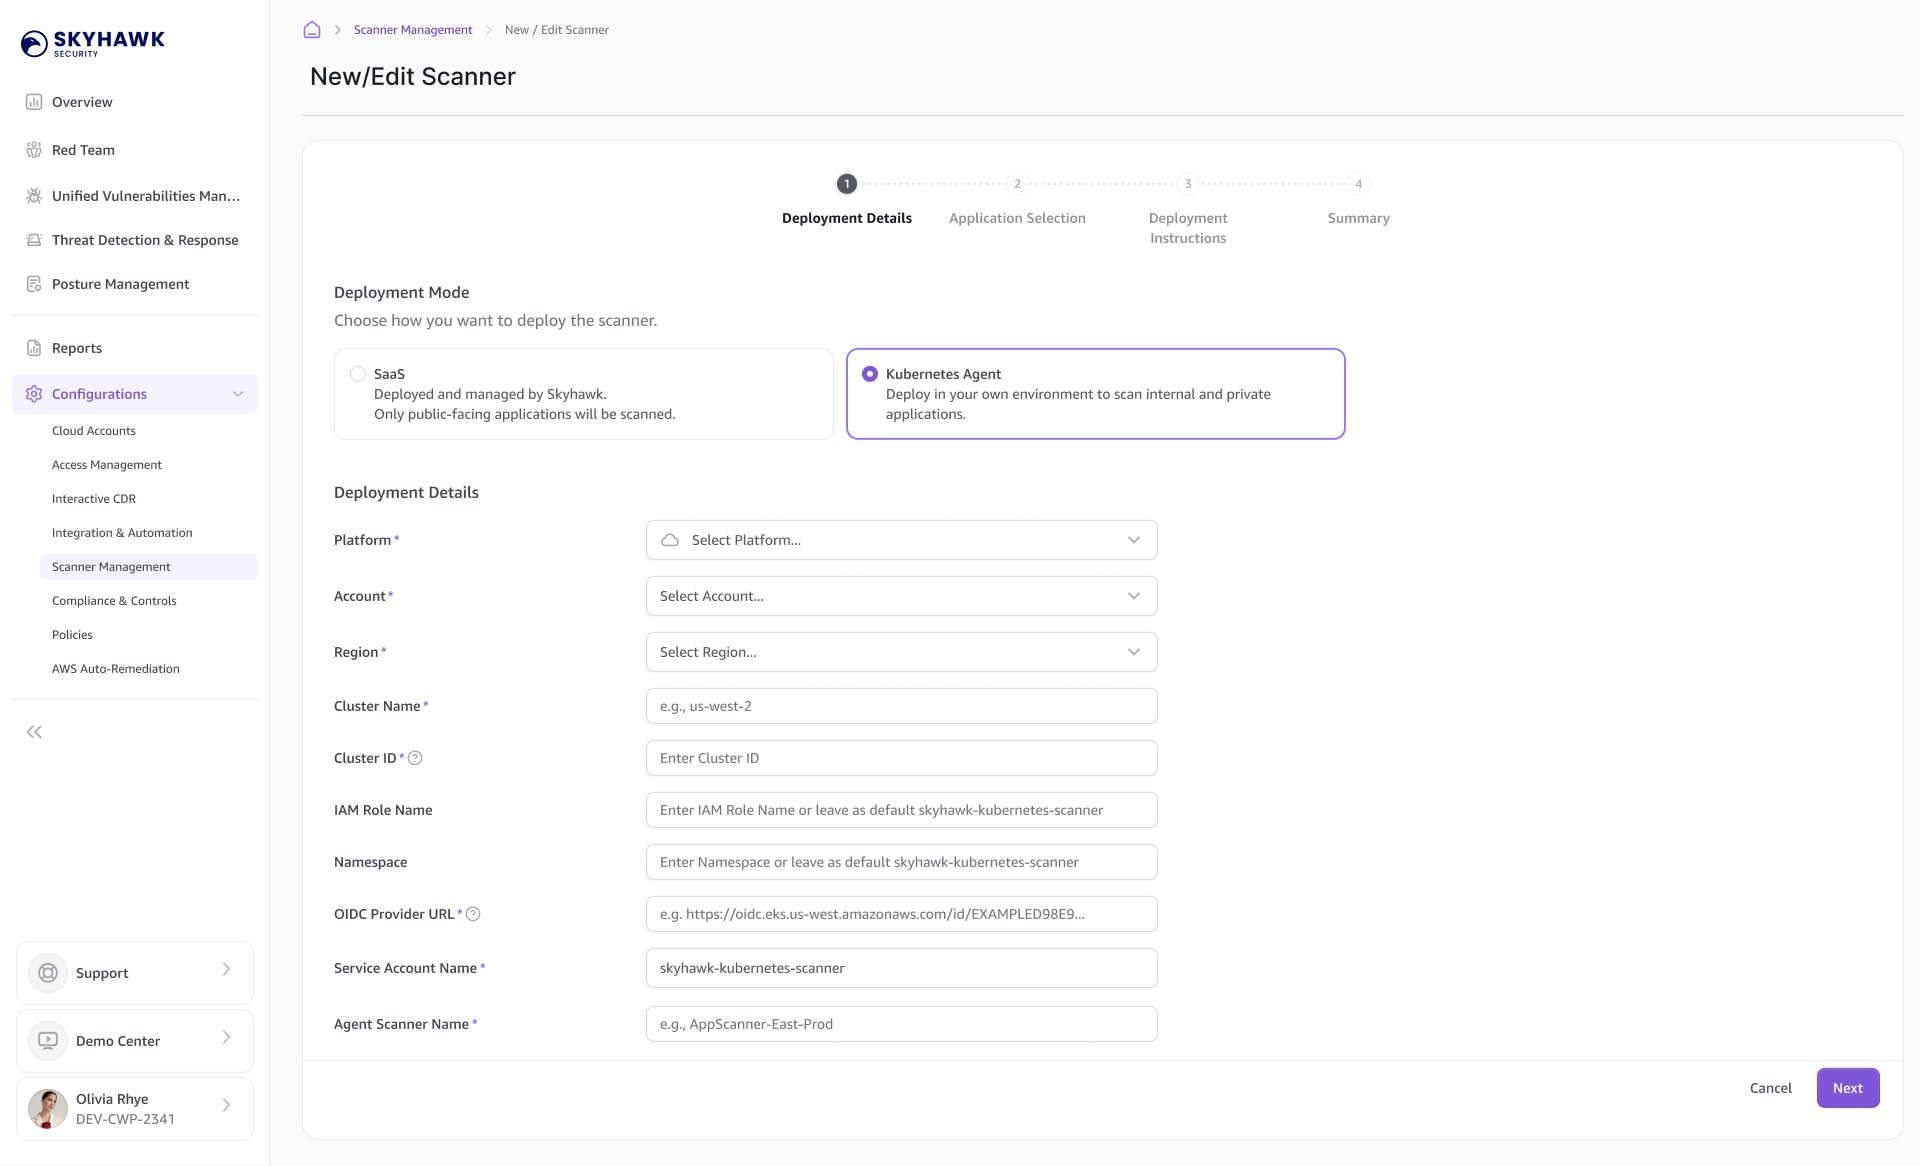Focus the Cluster Name input field
The image size is (1920, 1166).
902,706
